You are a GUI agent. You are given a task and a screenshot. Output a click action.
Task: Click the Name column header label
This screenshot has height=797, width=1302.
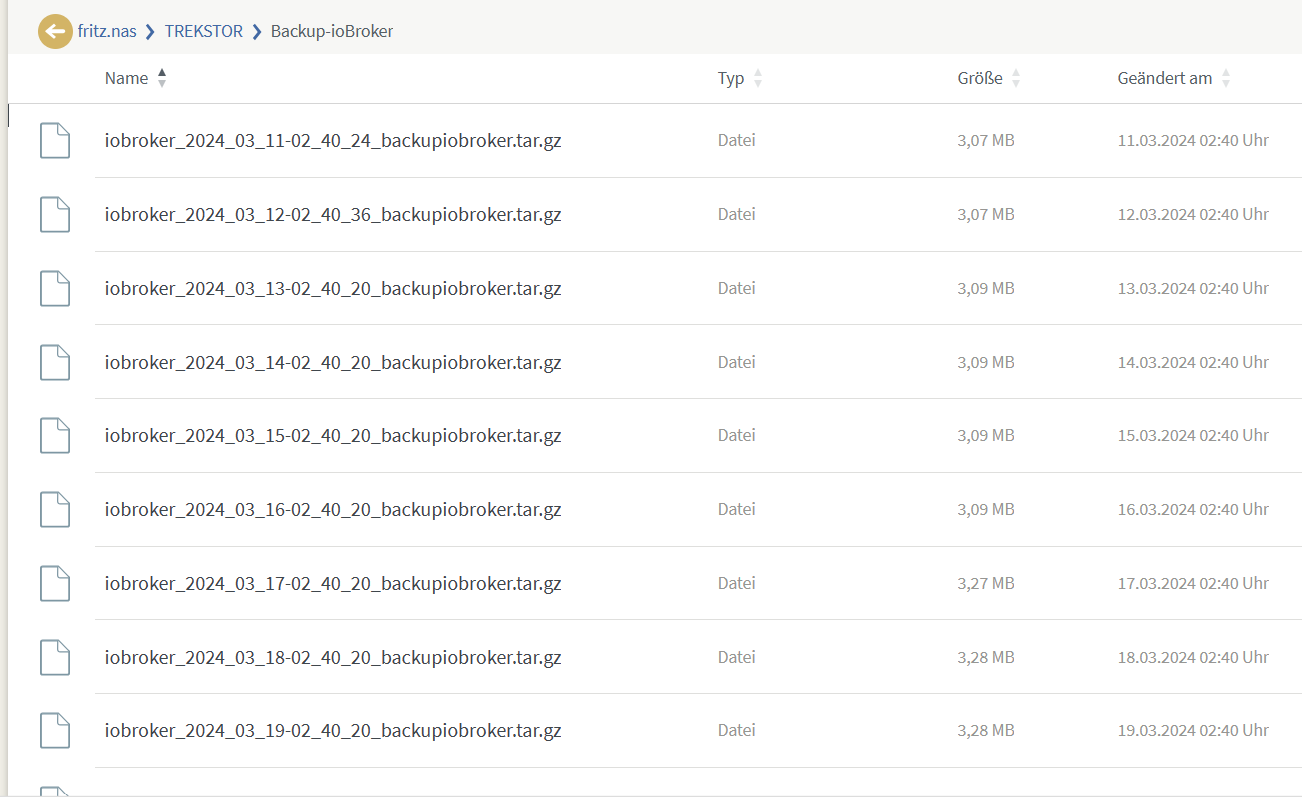126,78
